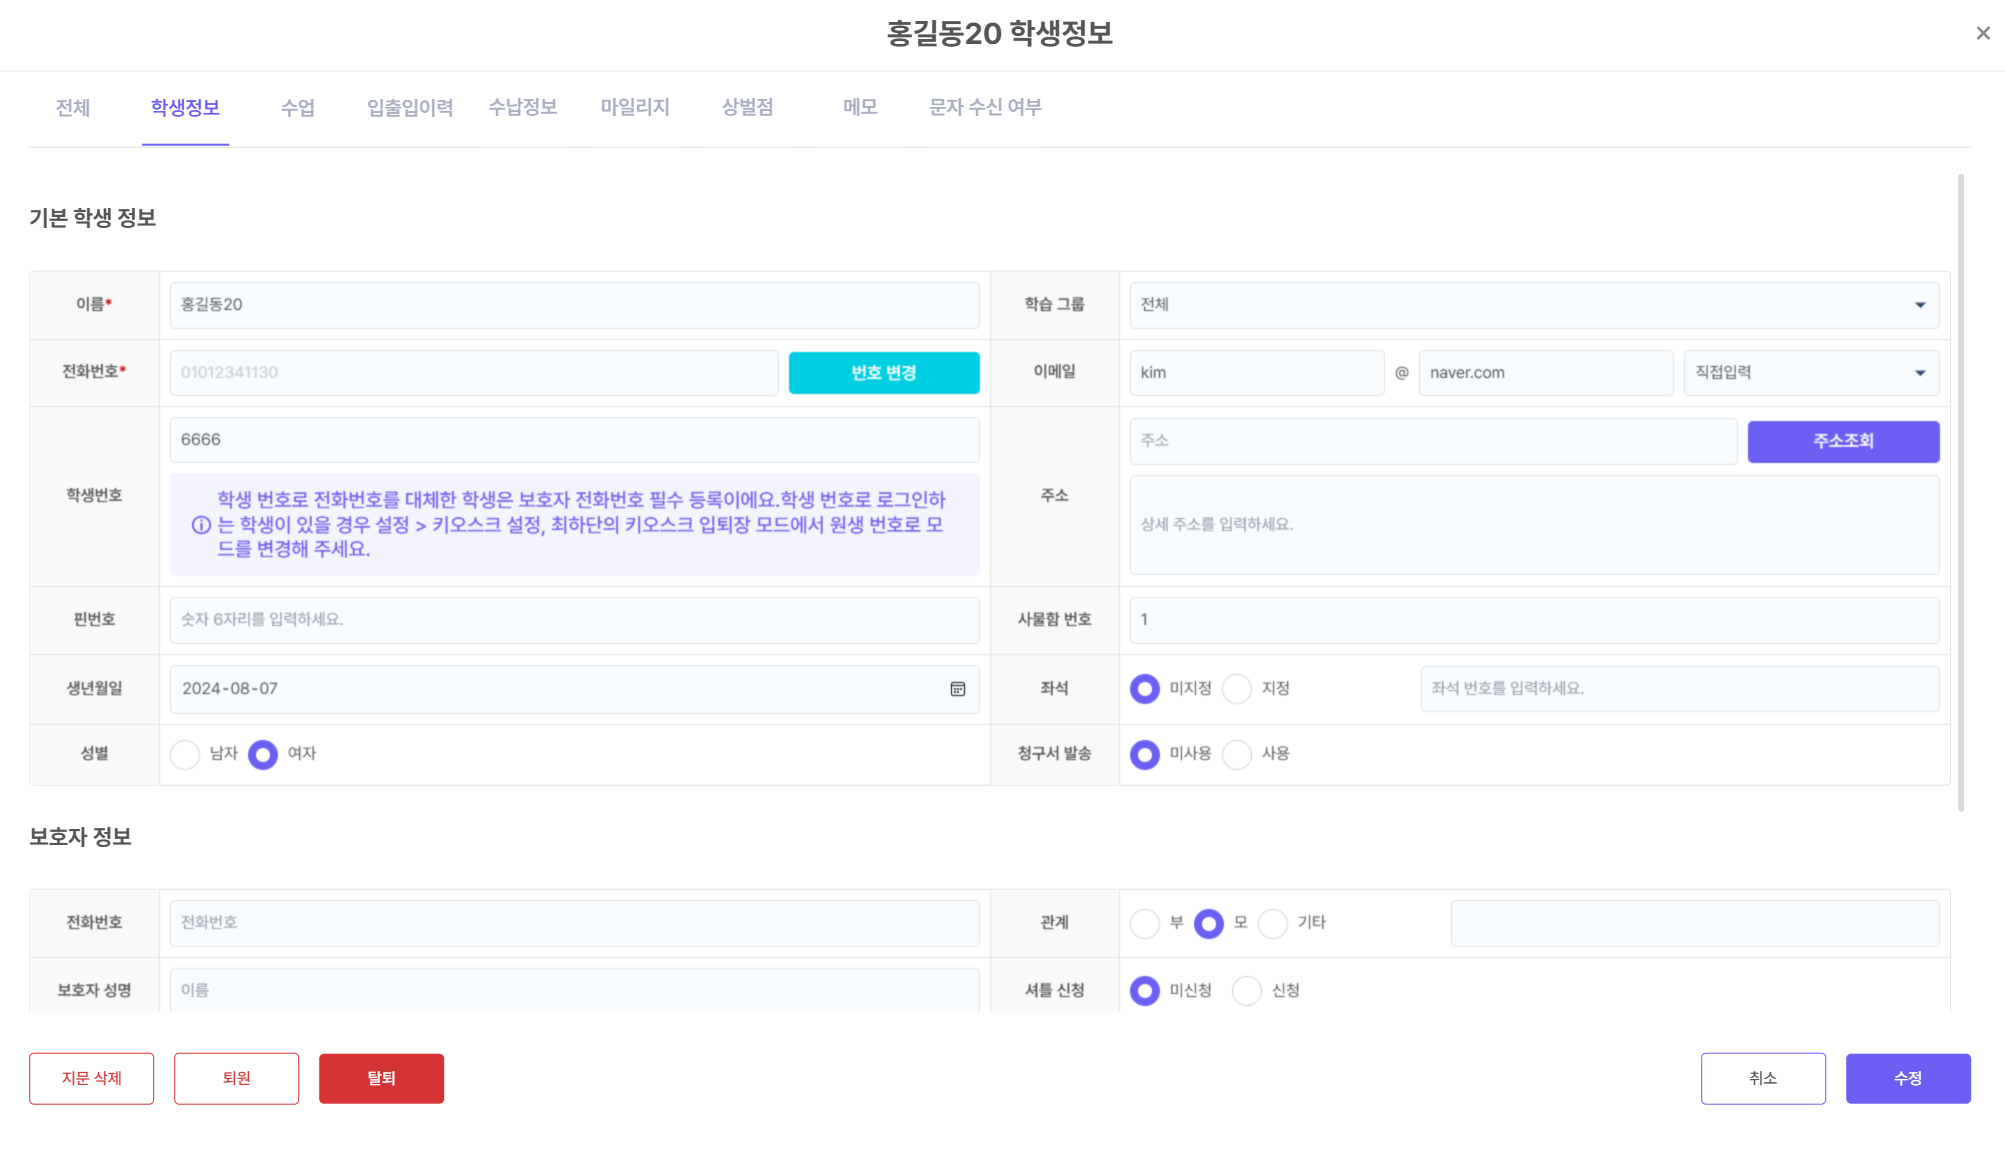
Task: Click the red 탈퇴 button
Action: [x=381, y=1078]
